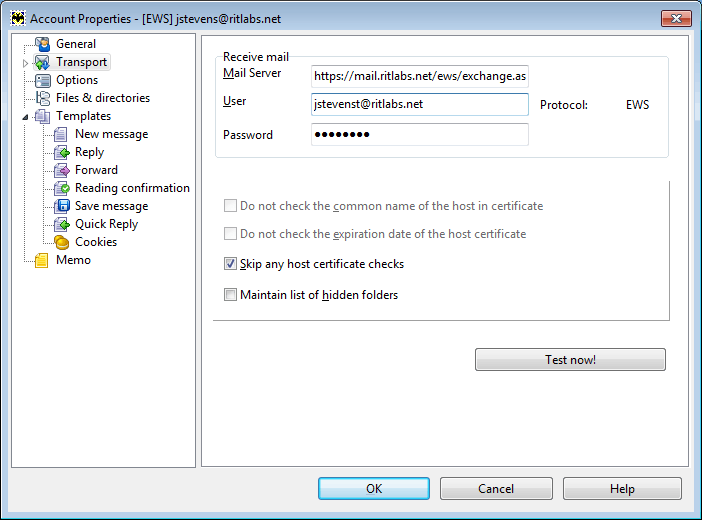Screen dimensions: 702x520
Task: Open the Quick Reply template
Action: pos(106,224)
